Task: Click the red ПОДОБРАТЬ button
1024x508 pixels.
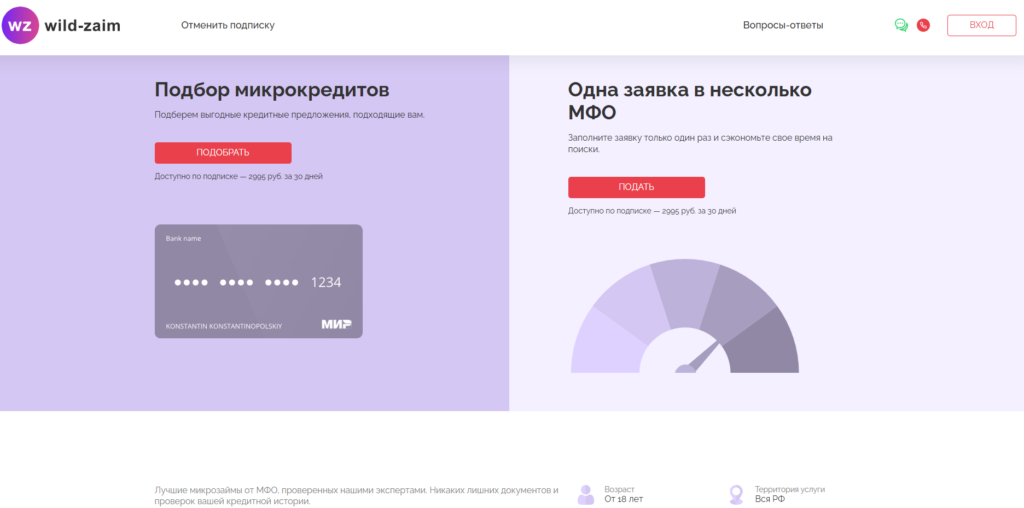Action: tap(223, 153)
